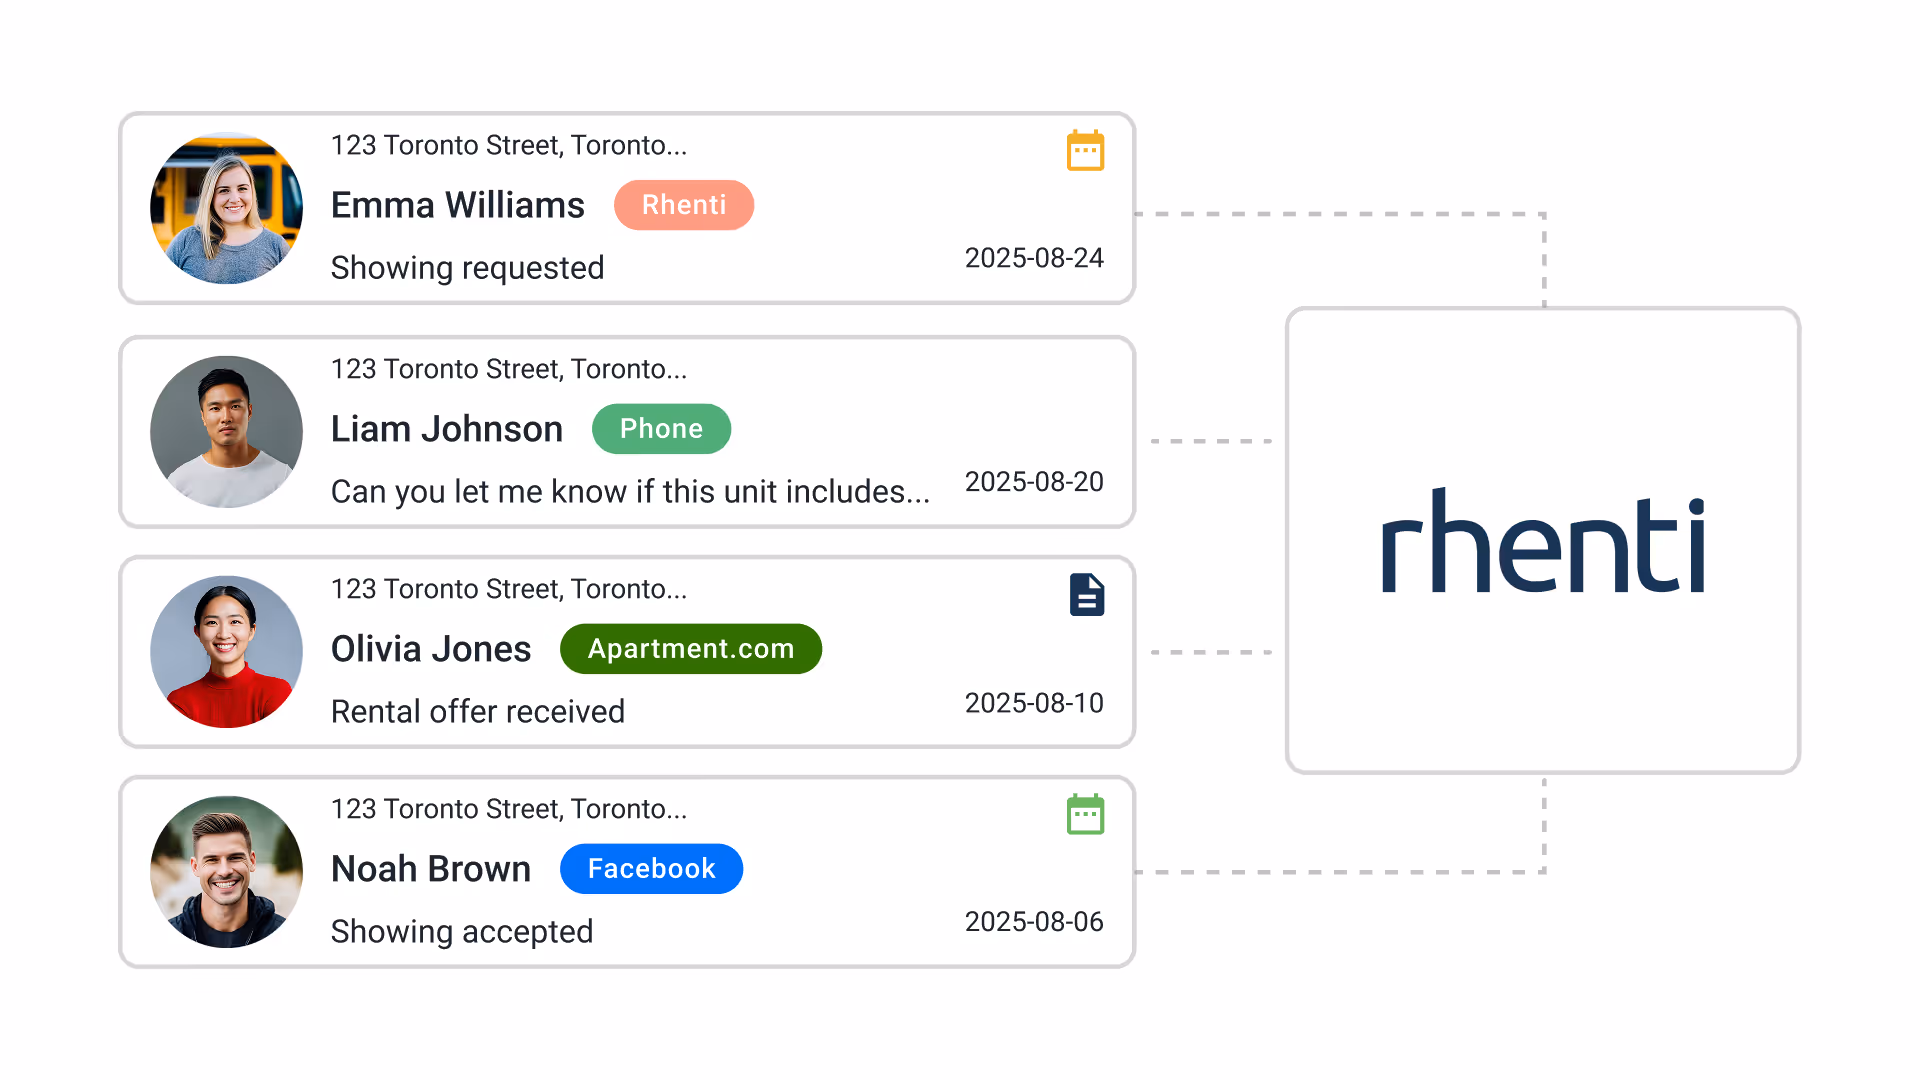Click the date 2025-08-24
Image resolution: width=1920 pixels, height=1080 pixels.
coord(1034,258)
